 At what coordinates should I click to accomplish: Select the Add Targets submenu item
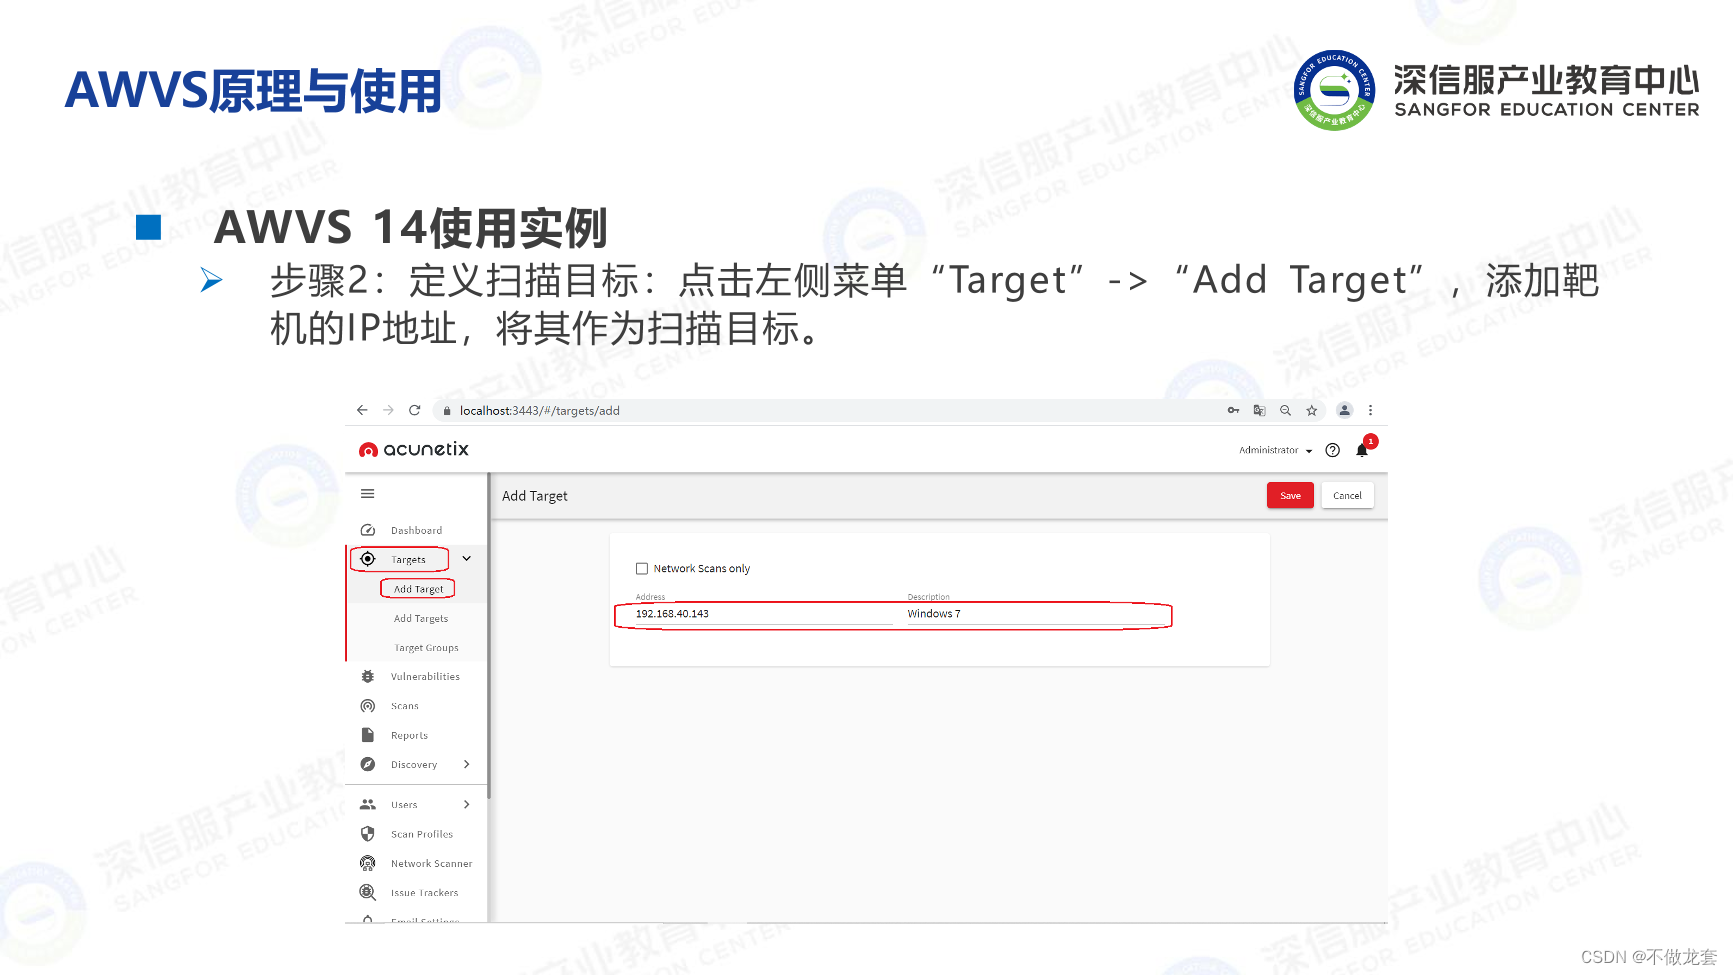click(421, 619)
